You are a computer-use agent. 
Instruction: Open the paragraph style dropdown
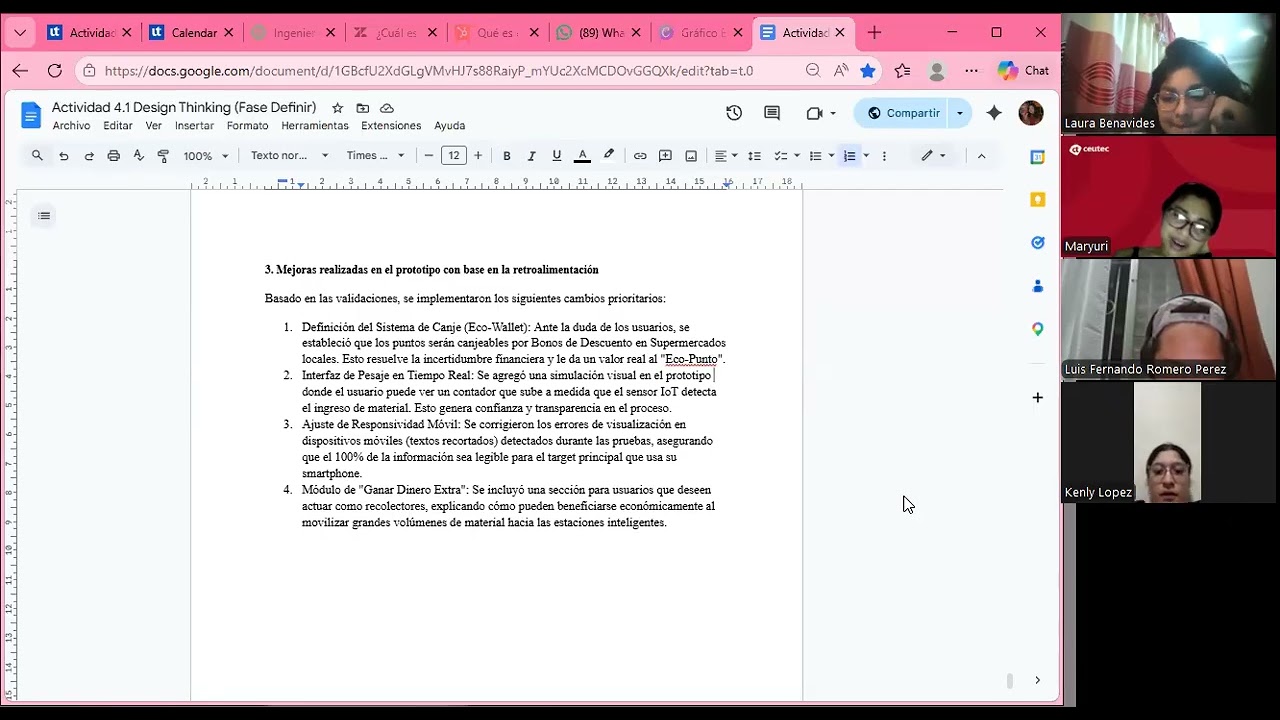289,156
